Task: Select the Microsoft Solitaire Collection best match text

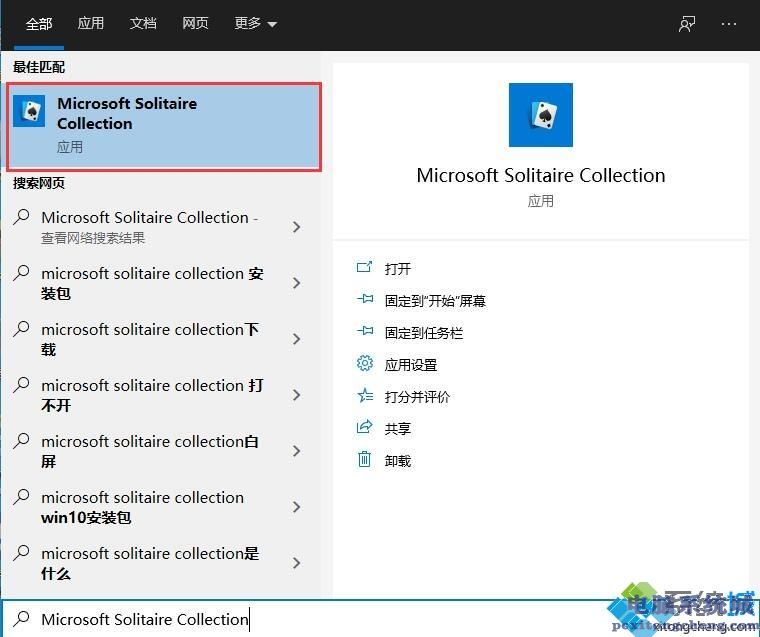Action: click(x=127, y=113)
